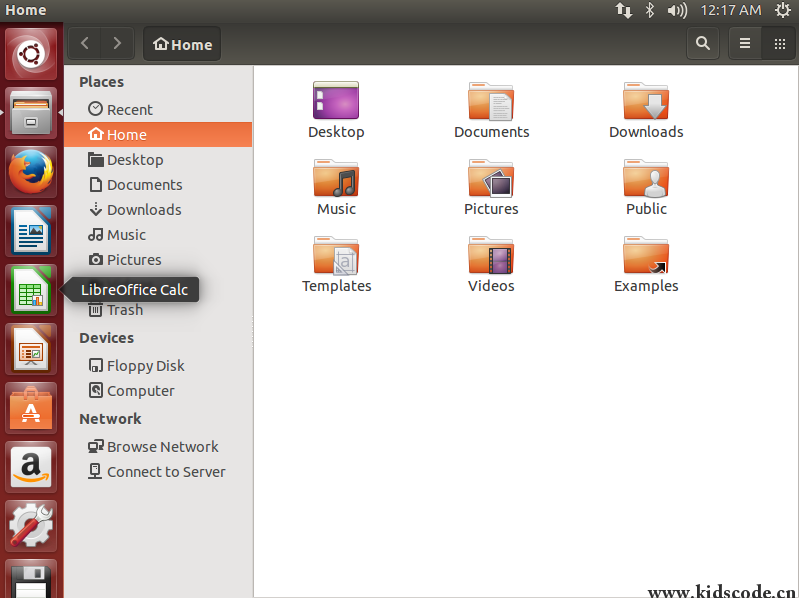The height and width of the screenshot is (598, 799).
Task: Select Downloads in the sidebar
Action: coord(158,209)
